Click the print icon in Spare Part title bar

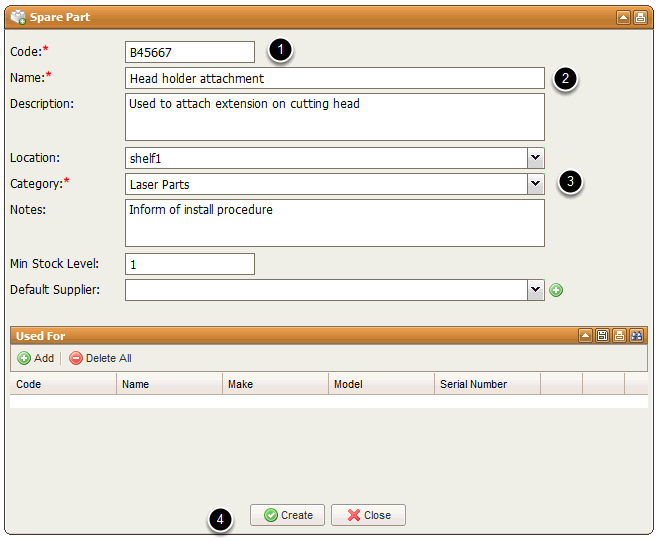640,17
